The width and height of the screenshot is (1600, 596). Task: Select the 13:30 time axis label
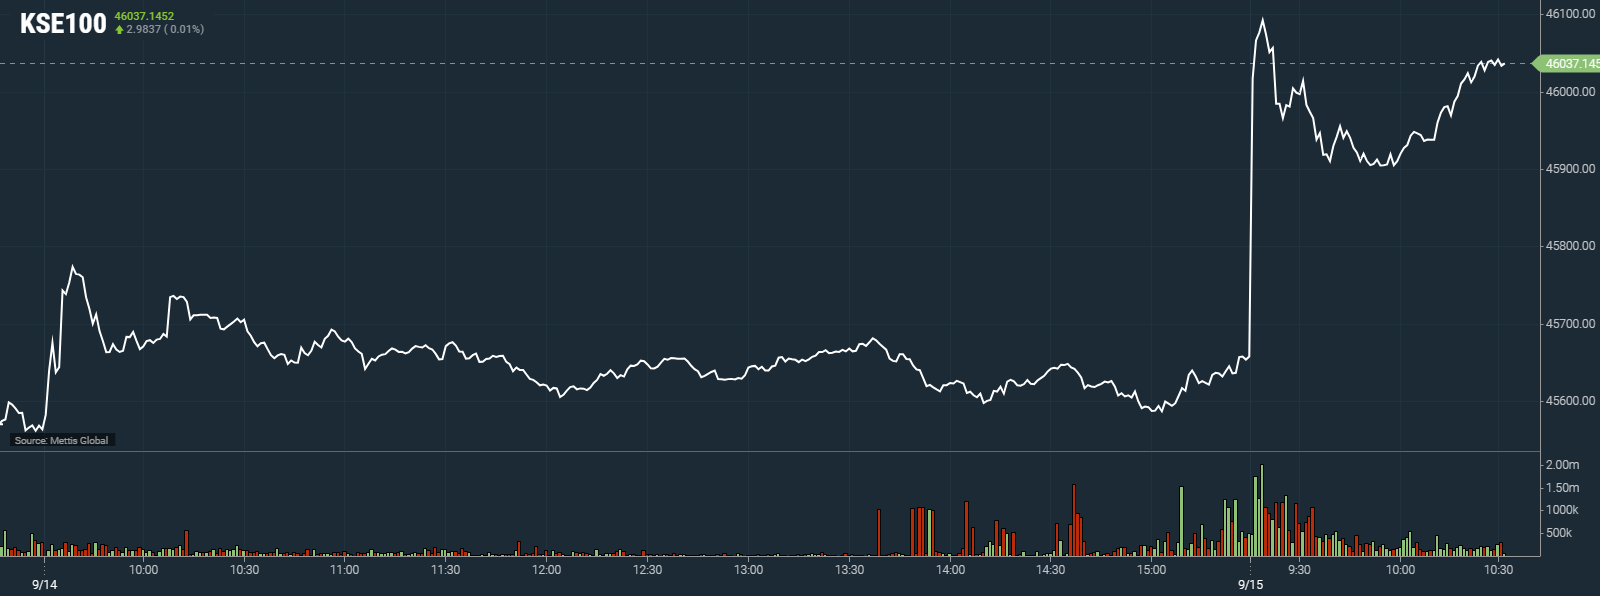click(x=849, y=570)
